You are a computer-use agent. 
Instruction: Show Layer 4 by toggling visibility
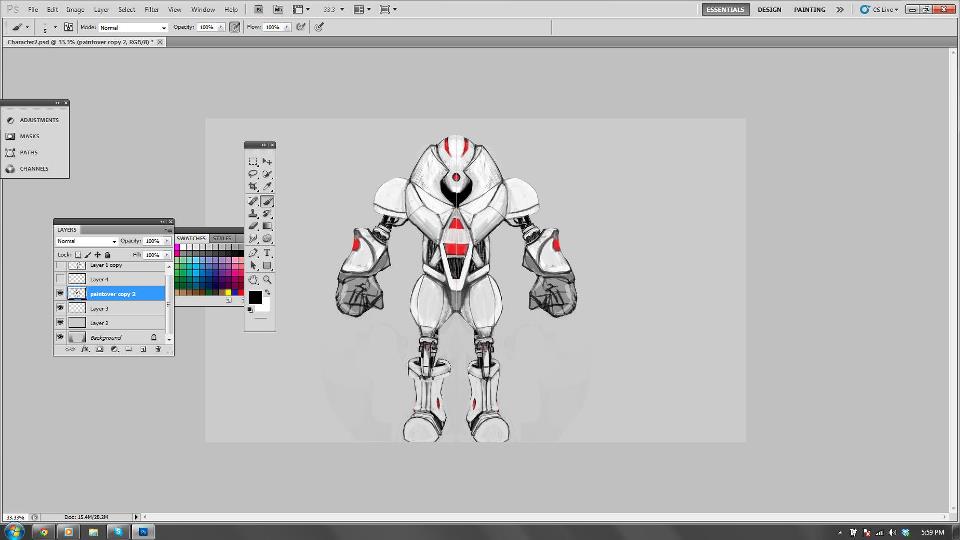[x=60, y=279]
